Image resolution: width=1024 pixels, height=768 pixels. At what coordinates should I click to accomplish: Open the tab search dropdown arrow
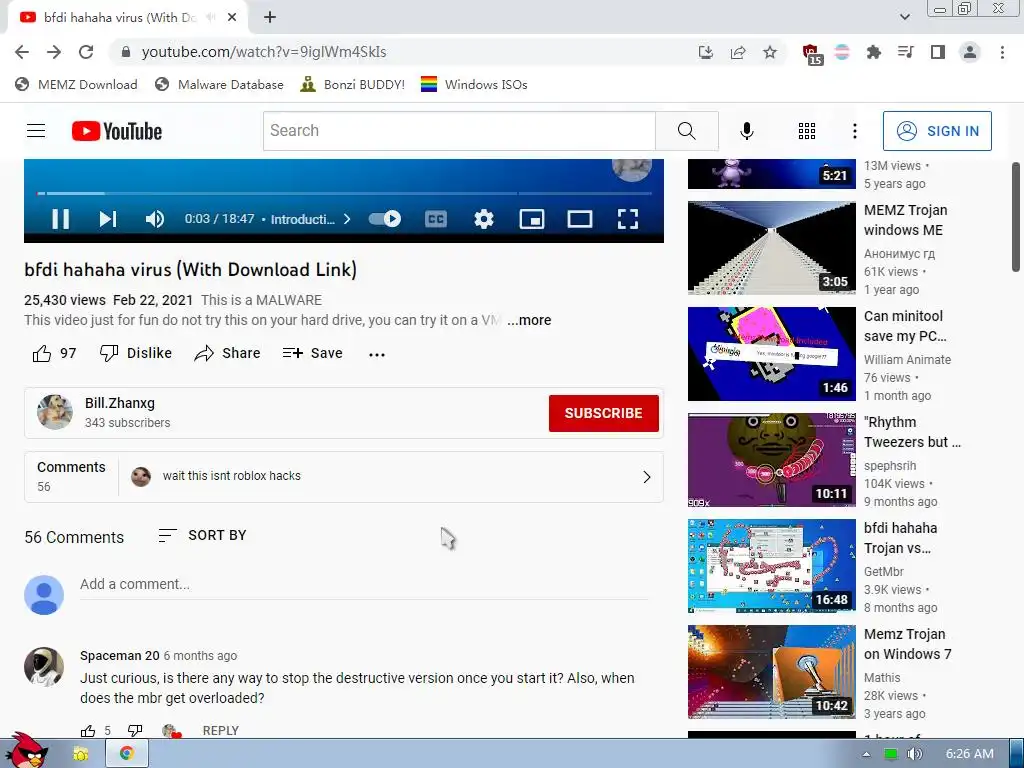click(x=904, y=18)
